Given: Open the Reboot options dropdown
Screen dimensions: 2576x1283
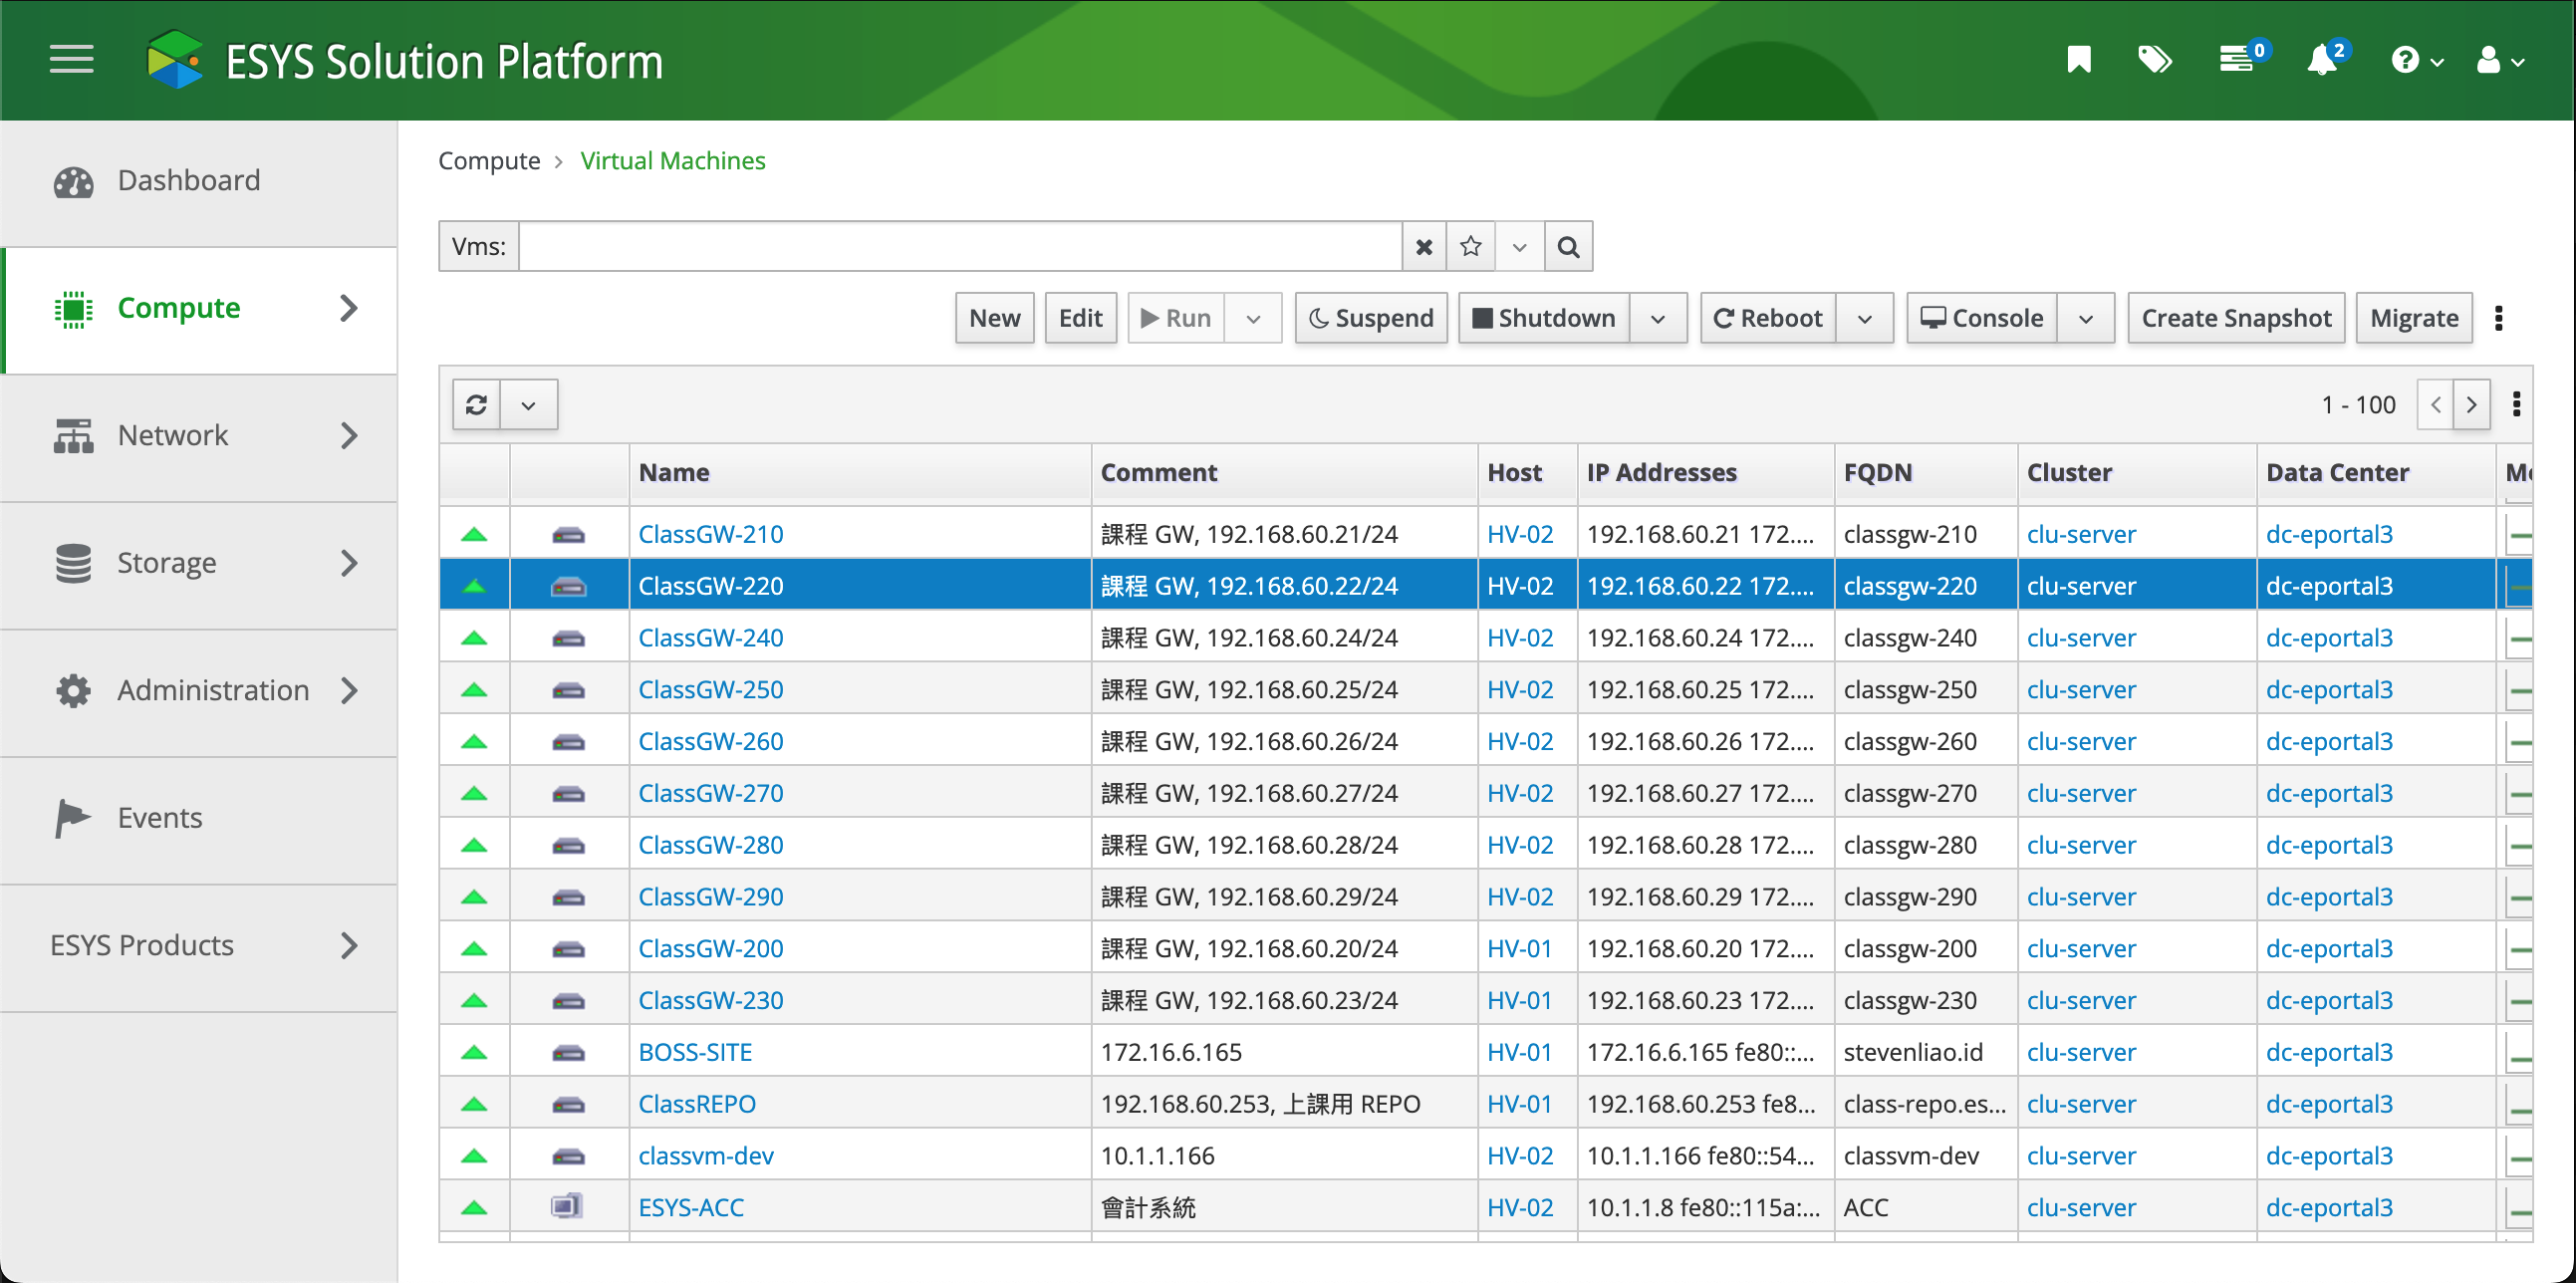Looking at the screenshot, I should point(1864,318).
